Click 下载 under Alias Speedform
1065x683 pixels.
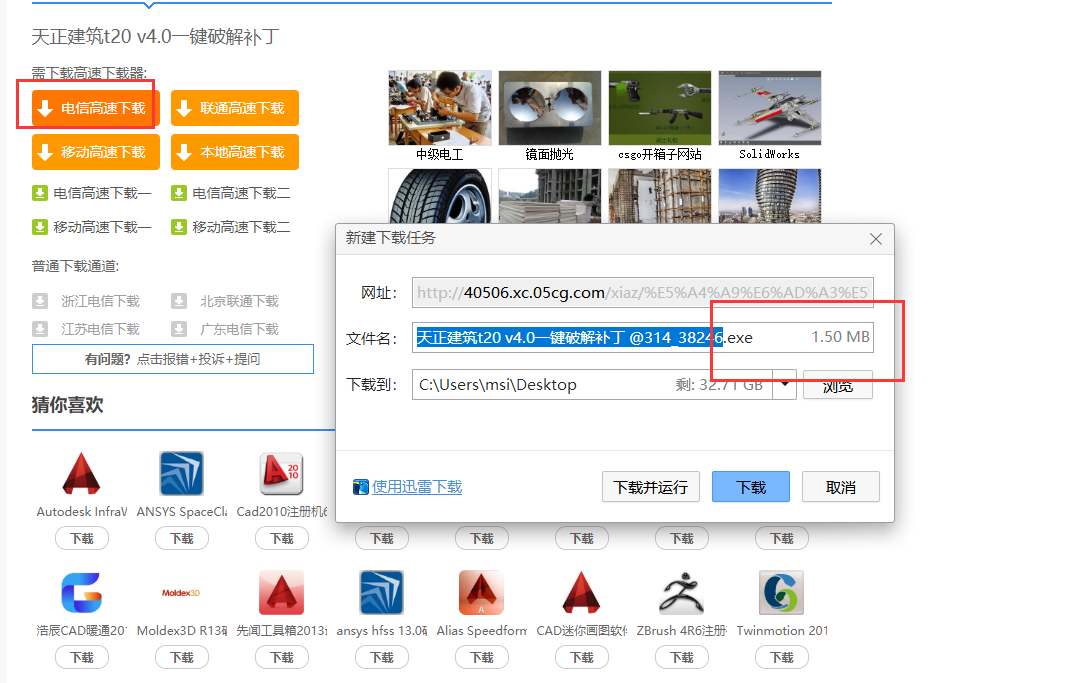tap(482, 657)
